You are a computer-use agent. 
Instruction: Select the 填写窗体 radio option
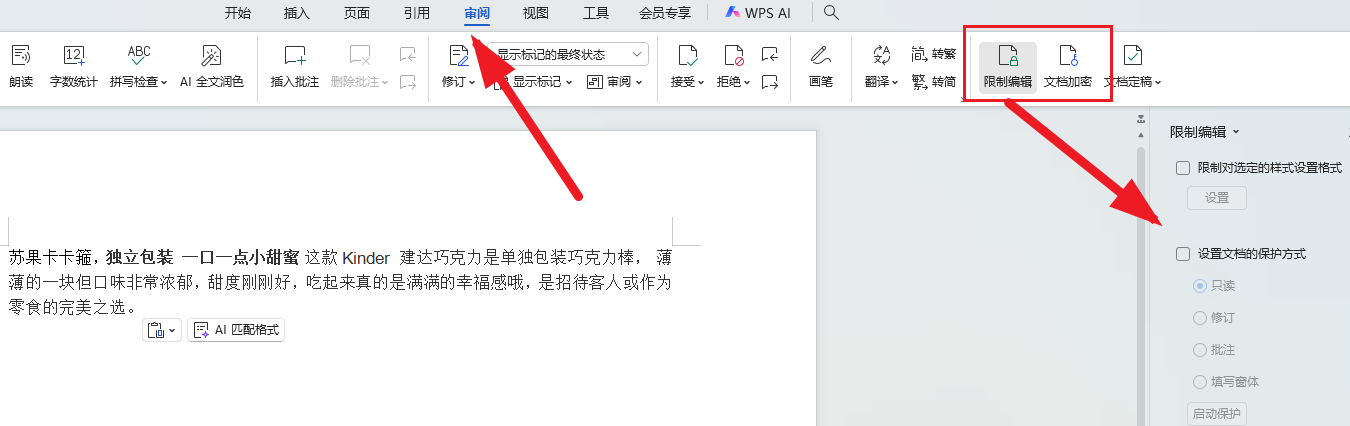[x=1200, y=382]
